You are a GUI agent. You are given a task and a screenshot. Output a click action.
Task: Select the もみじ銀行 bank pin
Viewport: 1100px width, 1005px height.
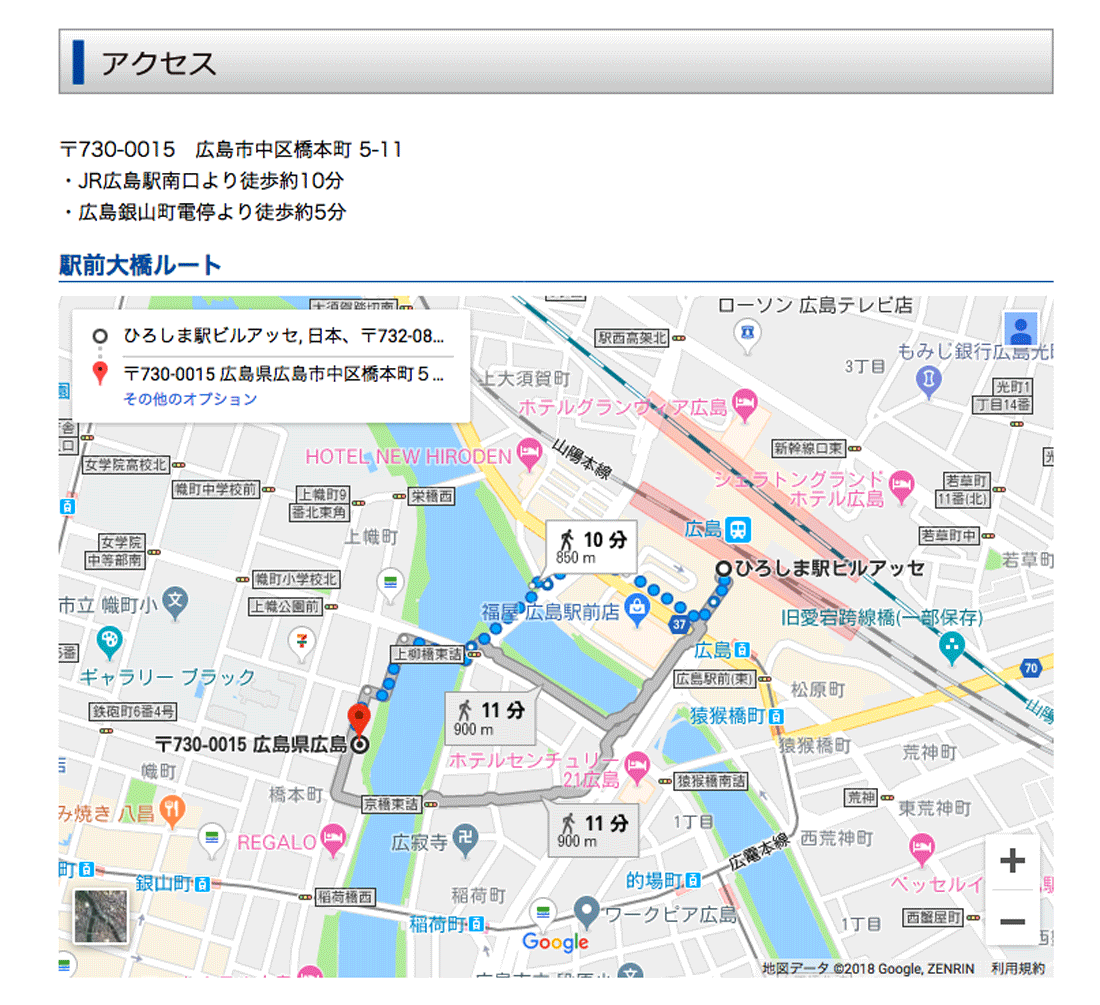929,382
